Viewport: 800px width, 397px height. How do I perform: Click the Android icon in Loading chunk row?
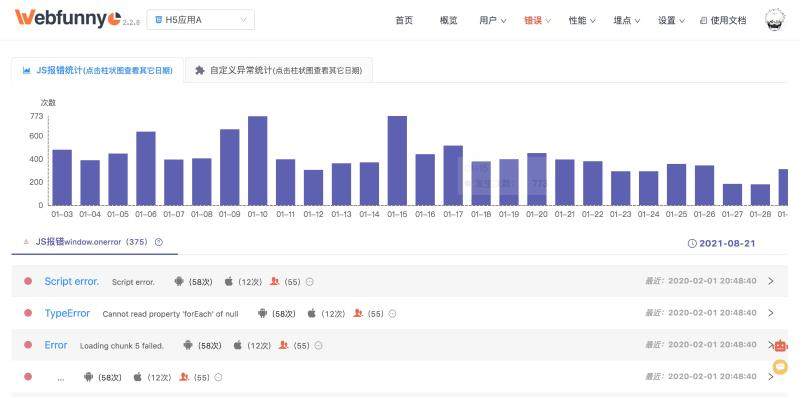pos(188,345)
